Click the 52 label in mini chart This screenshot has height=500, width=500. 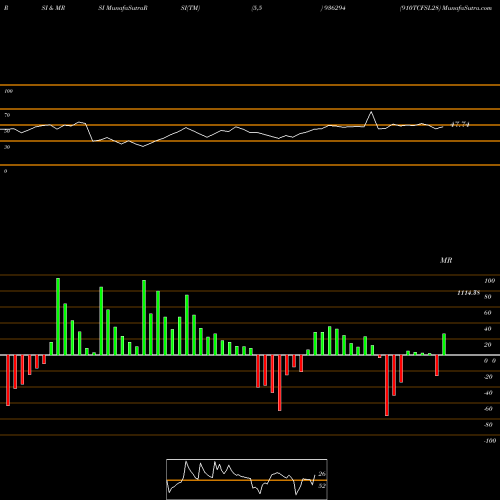[x=322, y=486]
